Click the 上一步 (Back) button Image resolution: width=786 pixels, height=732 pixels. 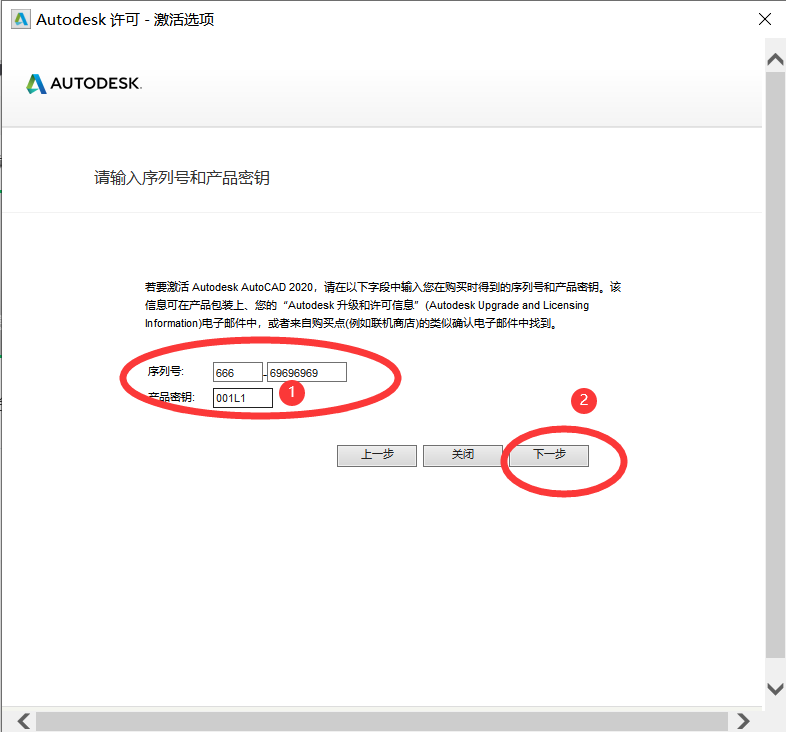click(377, 455)
